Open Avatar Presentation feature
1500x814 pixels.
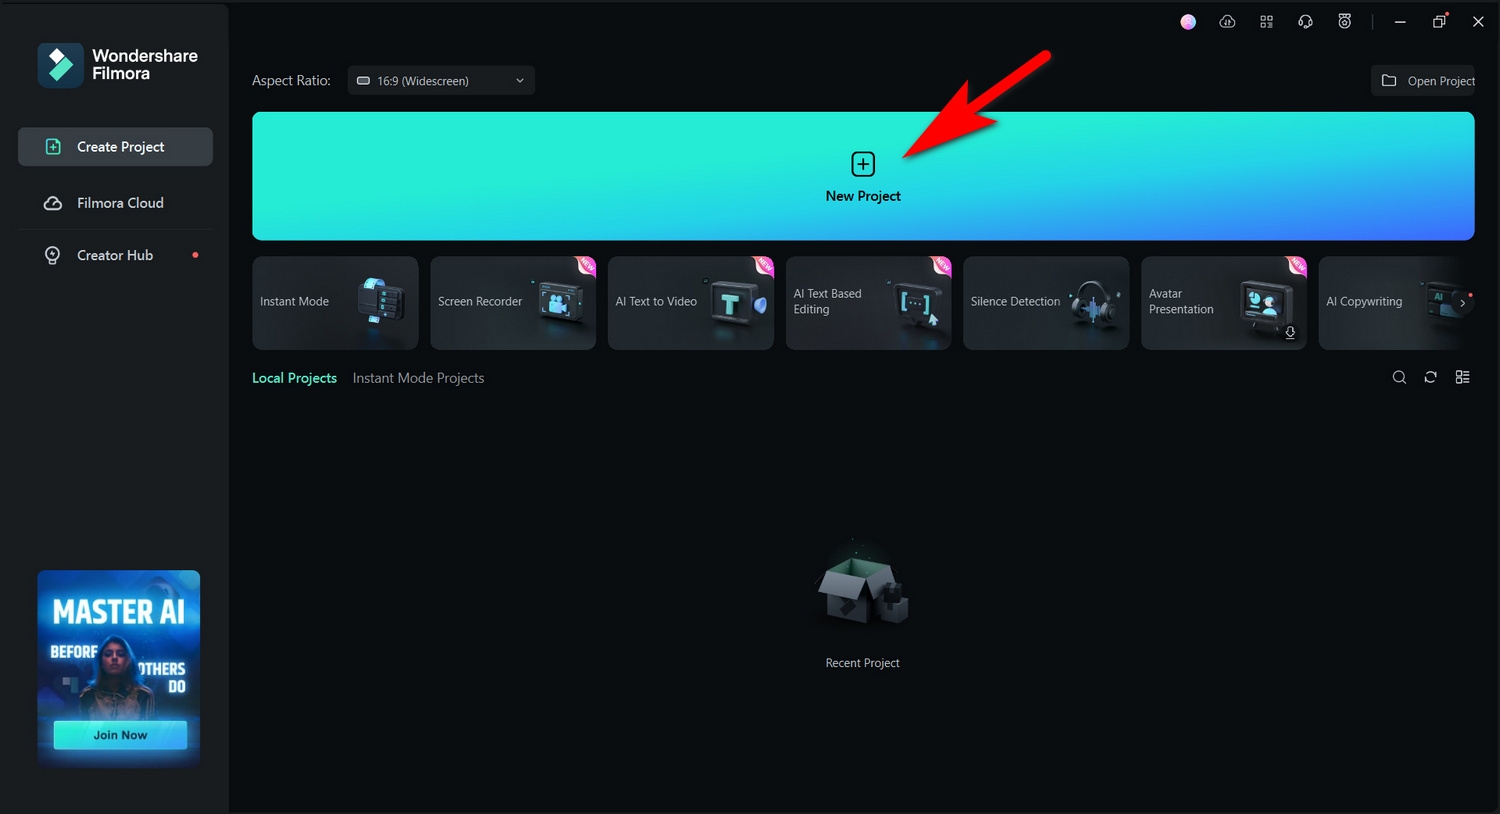tap(1224, 303)
